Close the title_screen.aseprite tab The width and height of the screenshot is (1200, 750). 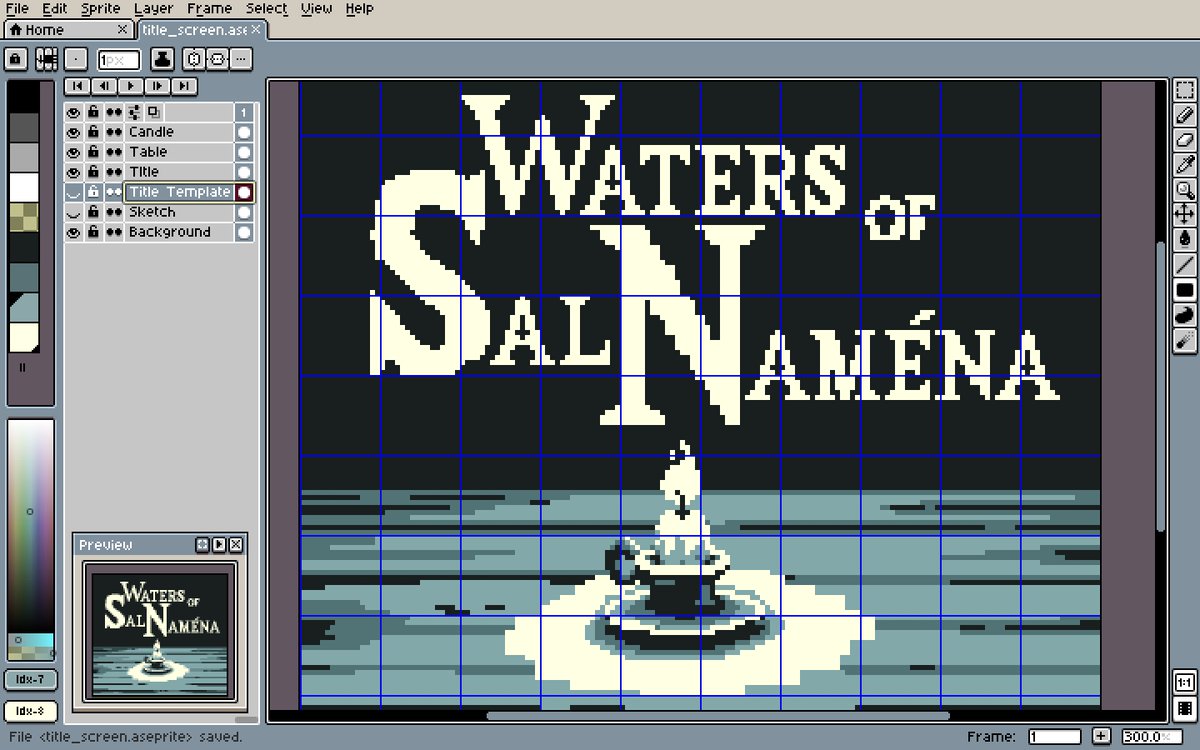tap(256, 30)
